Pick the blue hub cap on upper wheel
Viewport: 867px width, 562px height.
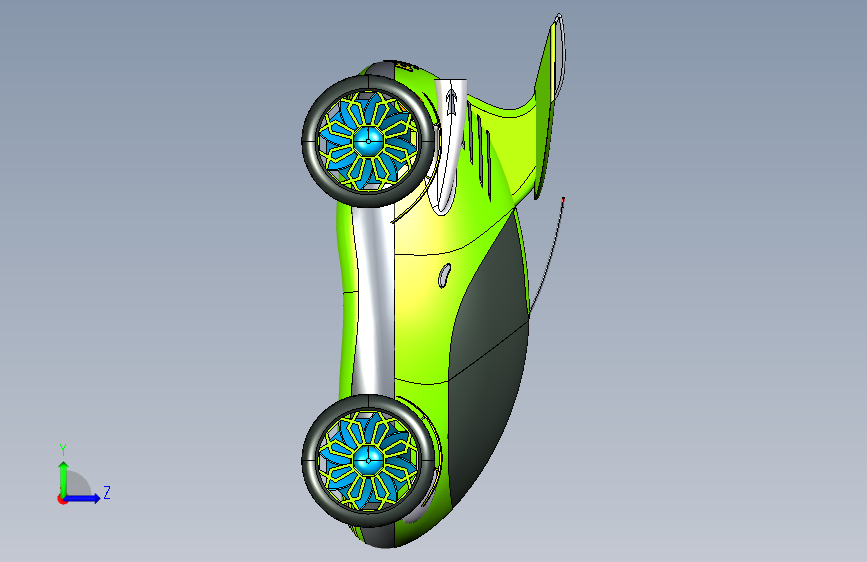tap(368, 141)
